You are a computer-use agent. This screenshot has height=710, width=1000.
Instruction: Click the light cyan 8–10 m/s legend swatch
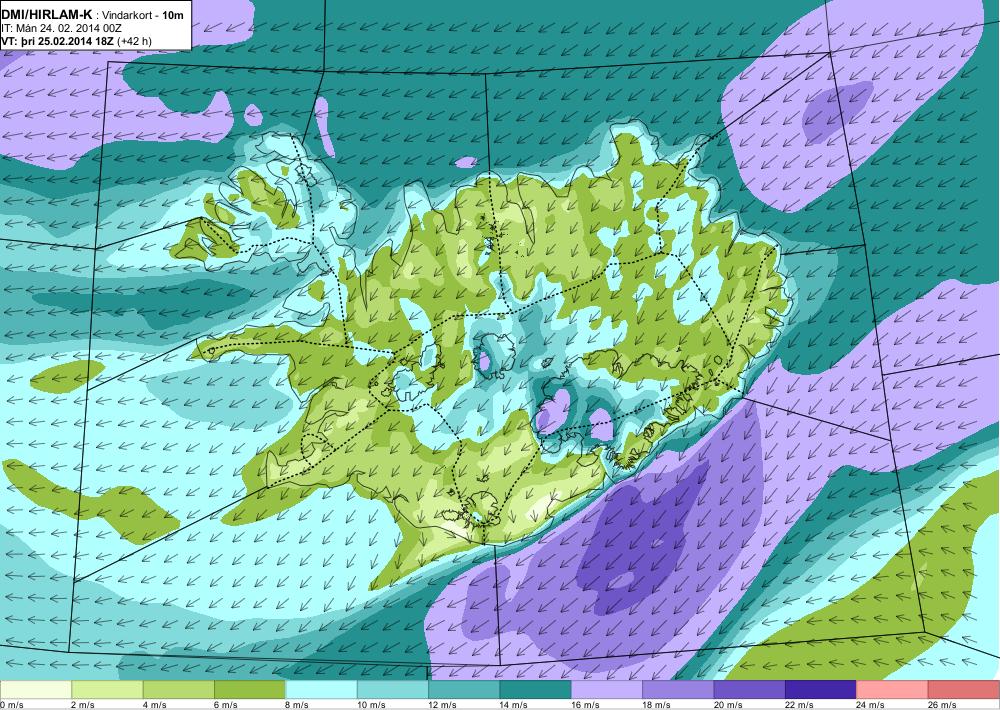(321, 690)
